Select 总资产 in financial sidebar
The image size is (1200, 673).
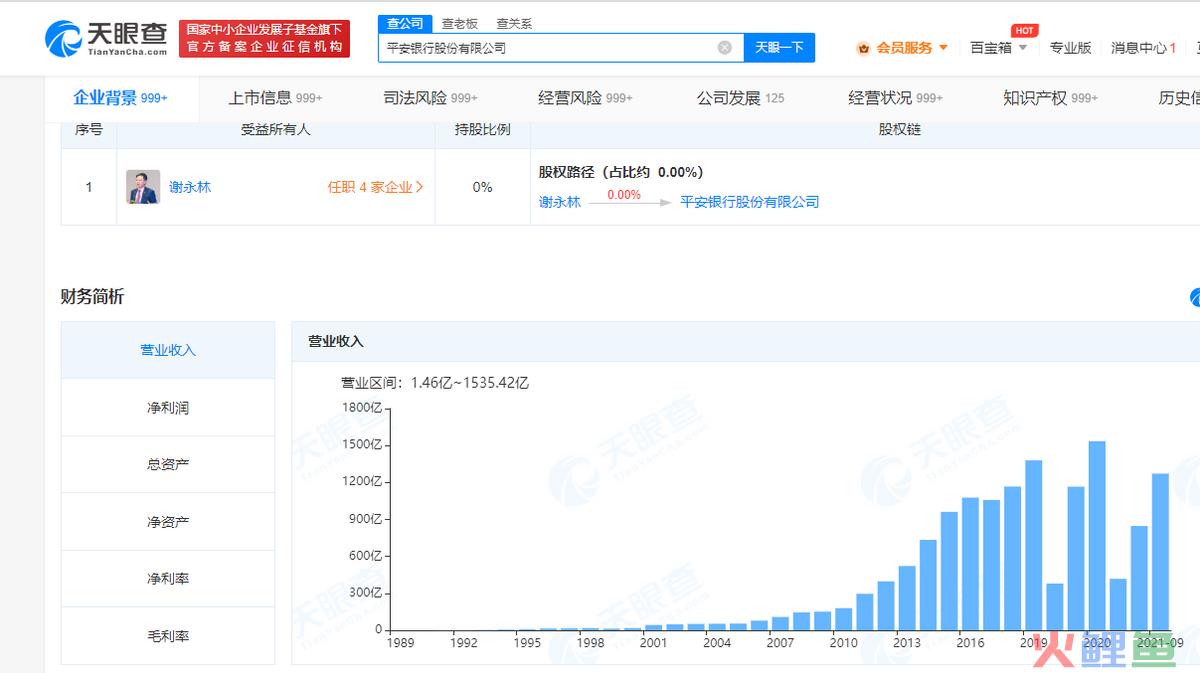168,464
